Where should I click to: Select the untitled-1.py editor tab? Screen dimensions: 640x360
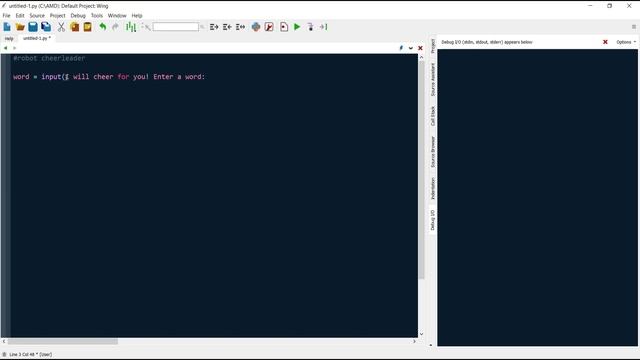coord(37,38)
